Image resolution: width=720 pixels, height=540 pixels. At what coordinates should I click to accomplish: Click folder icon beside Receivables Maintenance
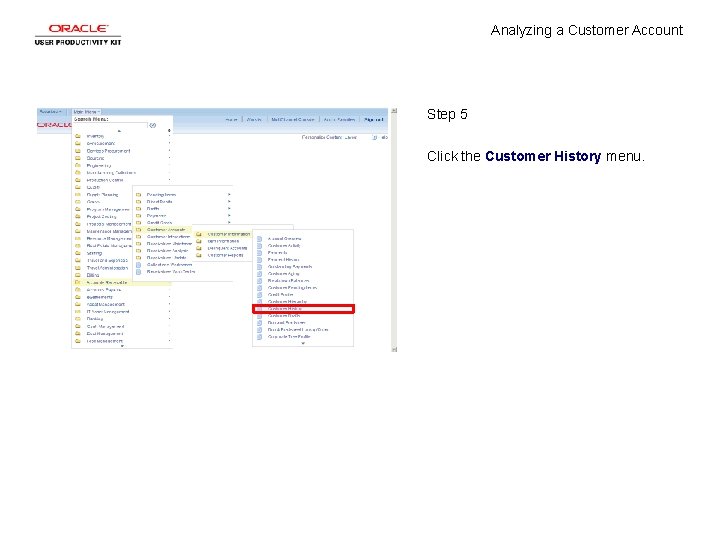coord(138,243)
